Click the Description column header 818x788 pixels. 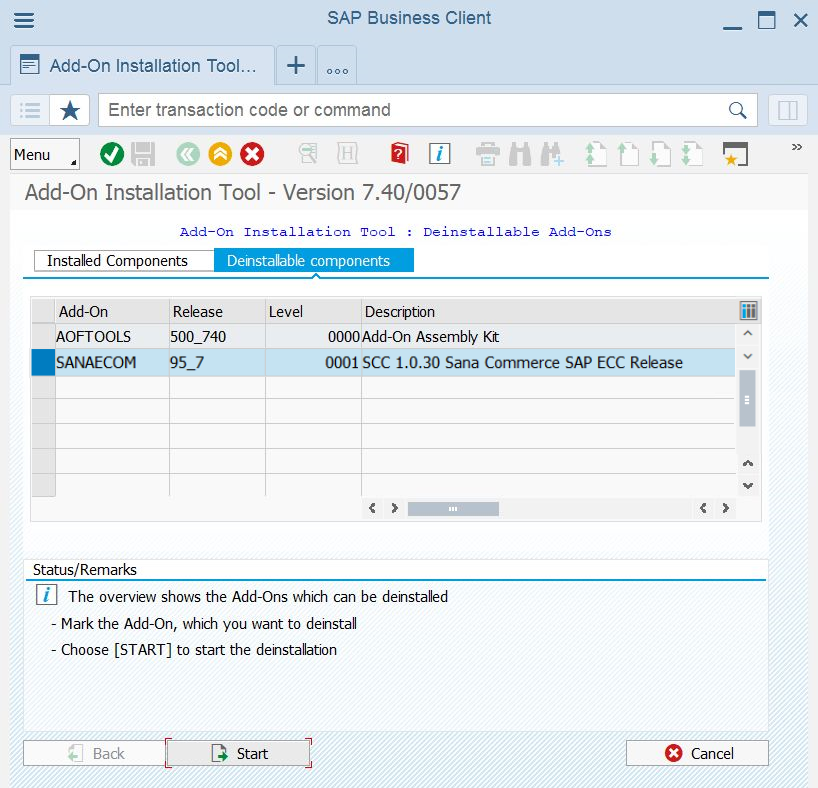[x=549, y=311]
